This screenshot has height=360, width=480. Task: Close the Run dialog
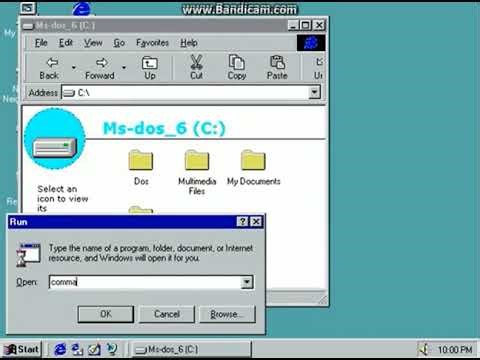pyautogui.click(x=256, y=222)
